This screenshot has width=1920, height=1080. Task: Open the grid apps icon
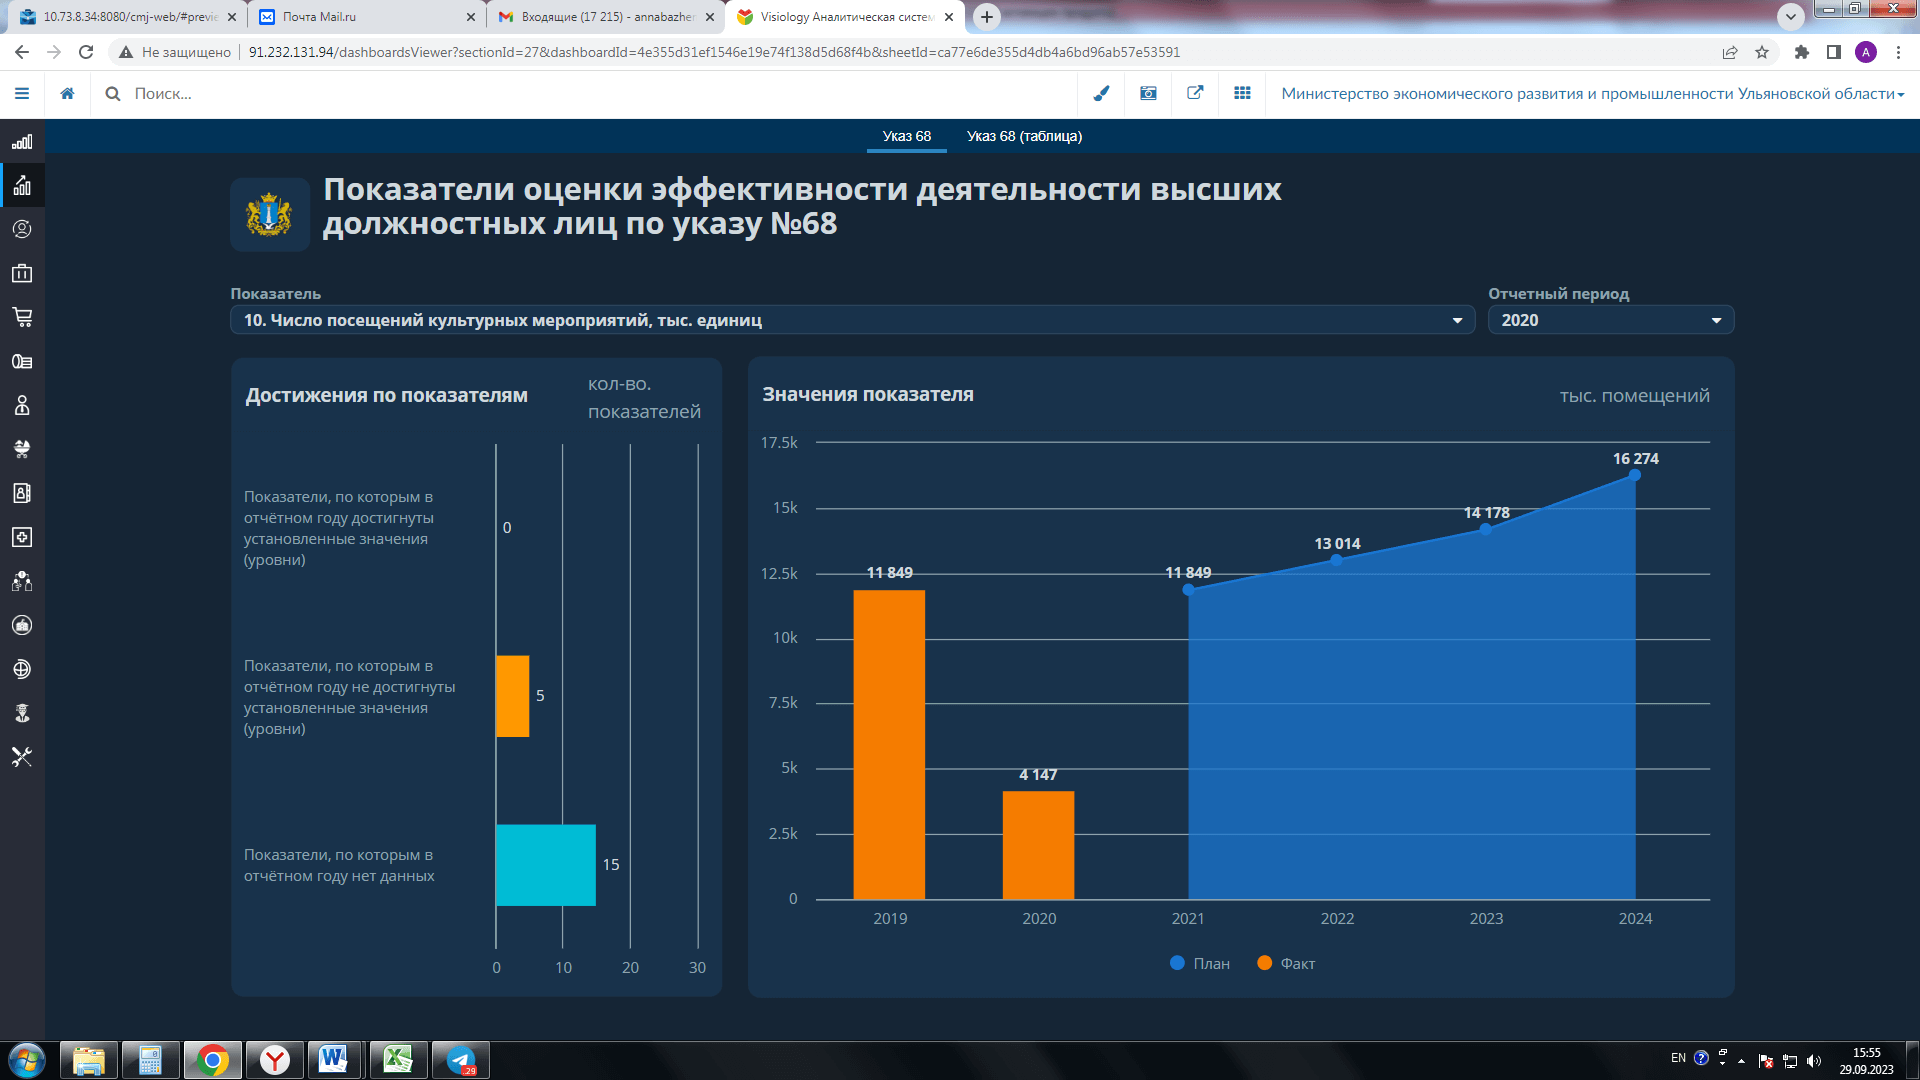pos(1242,93)
